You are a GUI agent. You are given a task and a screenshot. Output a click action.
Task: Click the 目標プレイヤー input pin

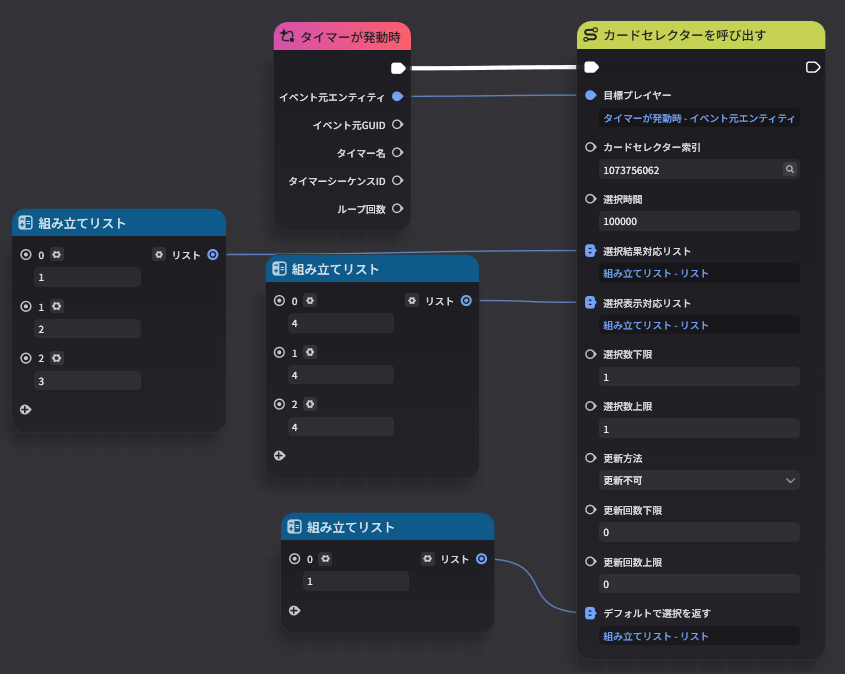tap(591, 95)
